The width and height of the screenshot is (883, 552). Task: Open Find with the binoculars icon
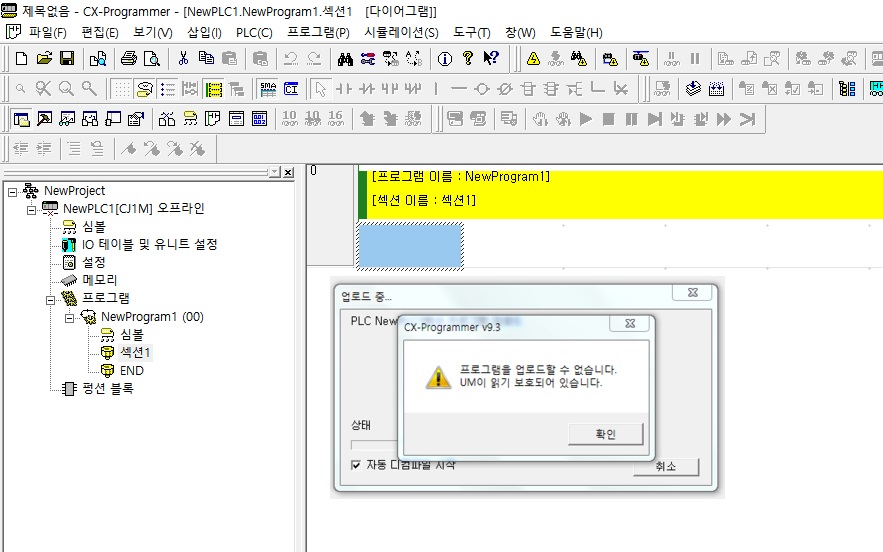click(345, 59)
